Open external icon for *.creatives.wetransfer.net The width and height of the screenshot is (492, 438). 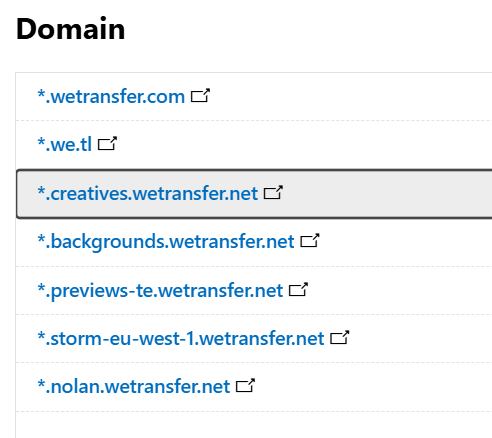point(273,193)
